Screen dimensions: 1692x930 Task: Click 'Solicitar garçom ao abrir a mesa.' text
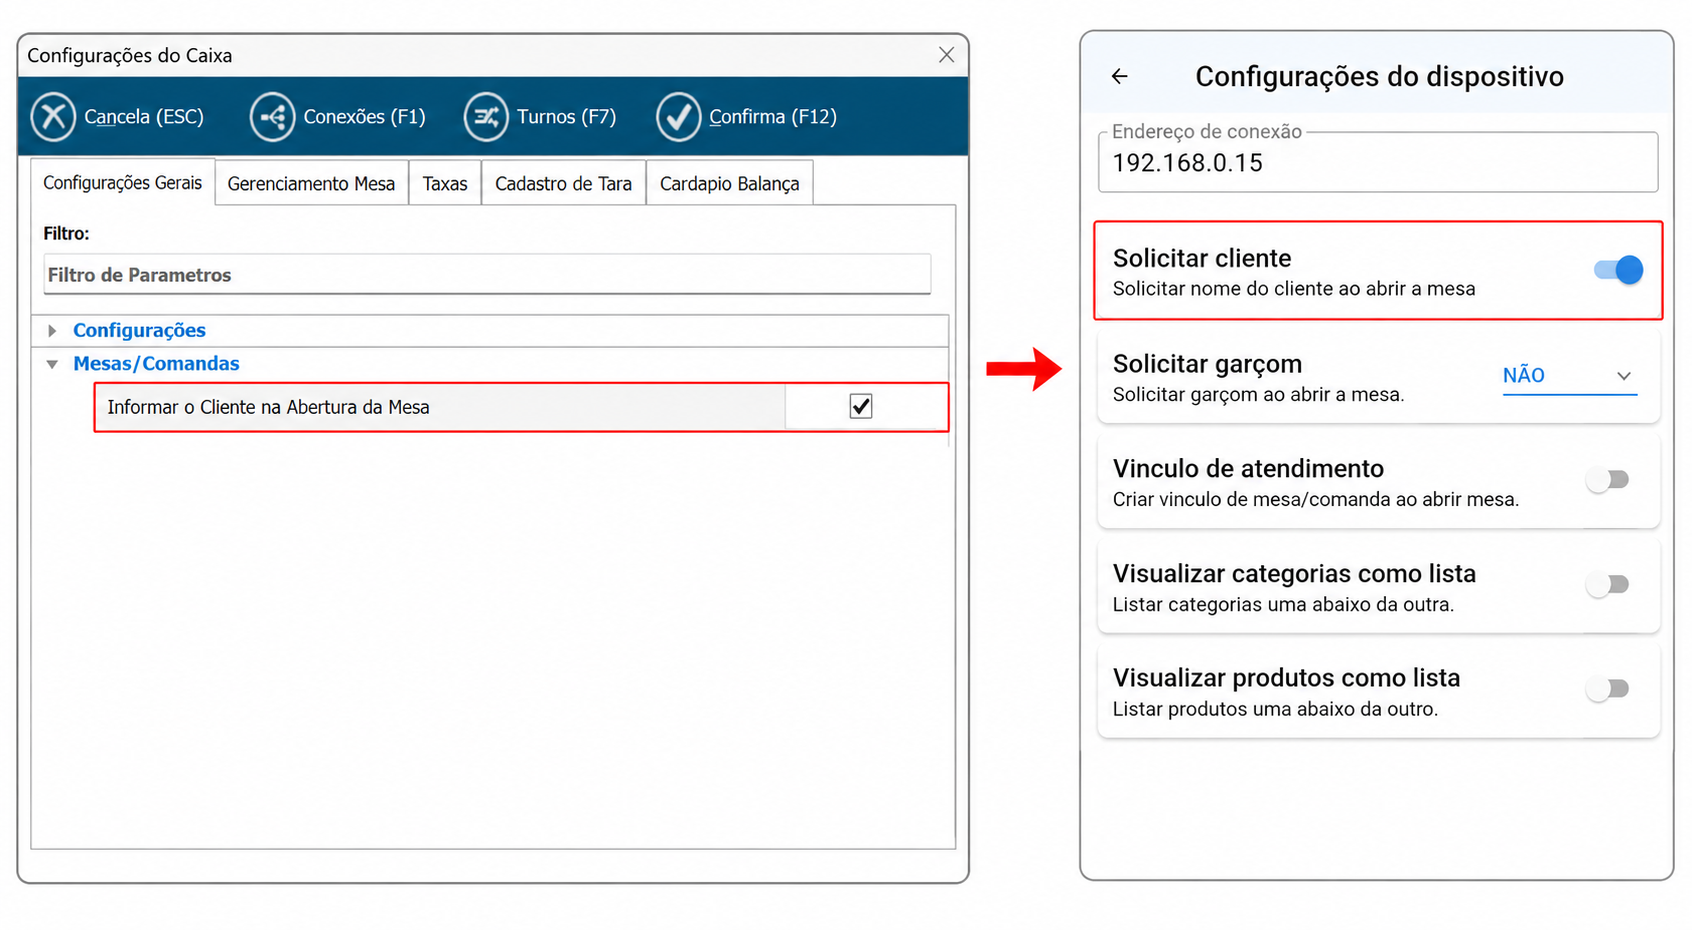point(1259,395)
